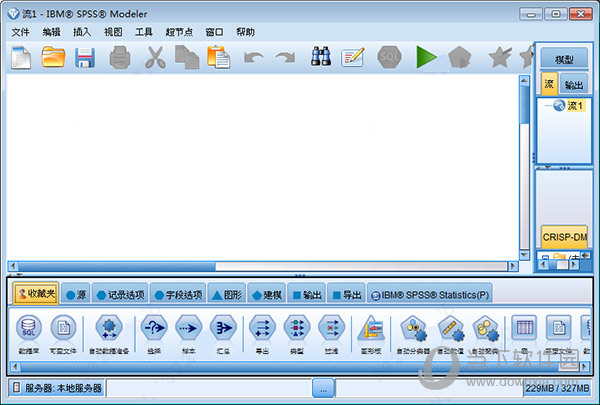
Task: Search for nodes with the binoculars icon
Action: coord(321,57)
